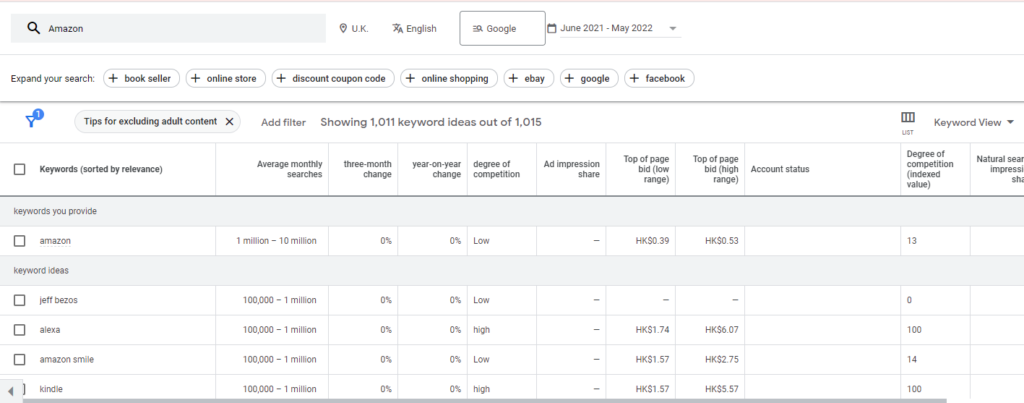Expand the date range dropdown arrow
The width and height of the screenshot is (1024, 403).
tap(672, 28)
